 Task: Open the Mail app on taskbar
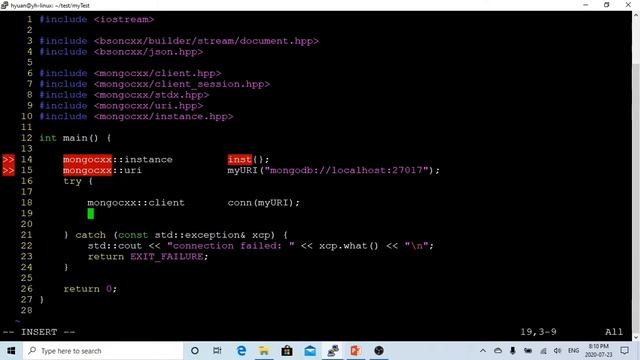pyautogui.click(x=310, y=351)
